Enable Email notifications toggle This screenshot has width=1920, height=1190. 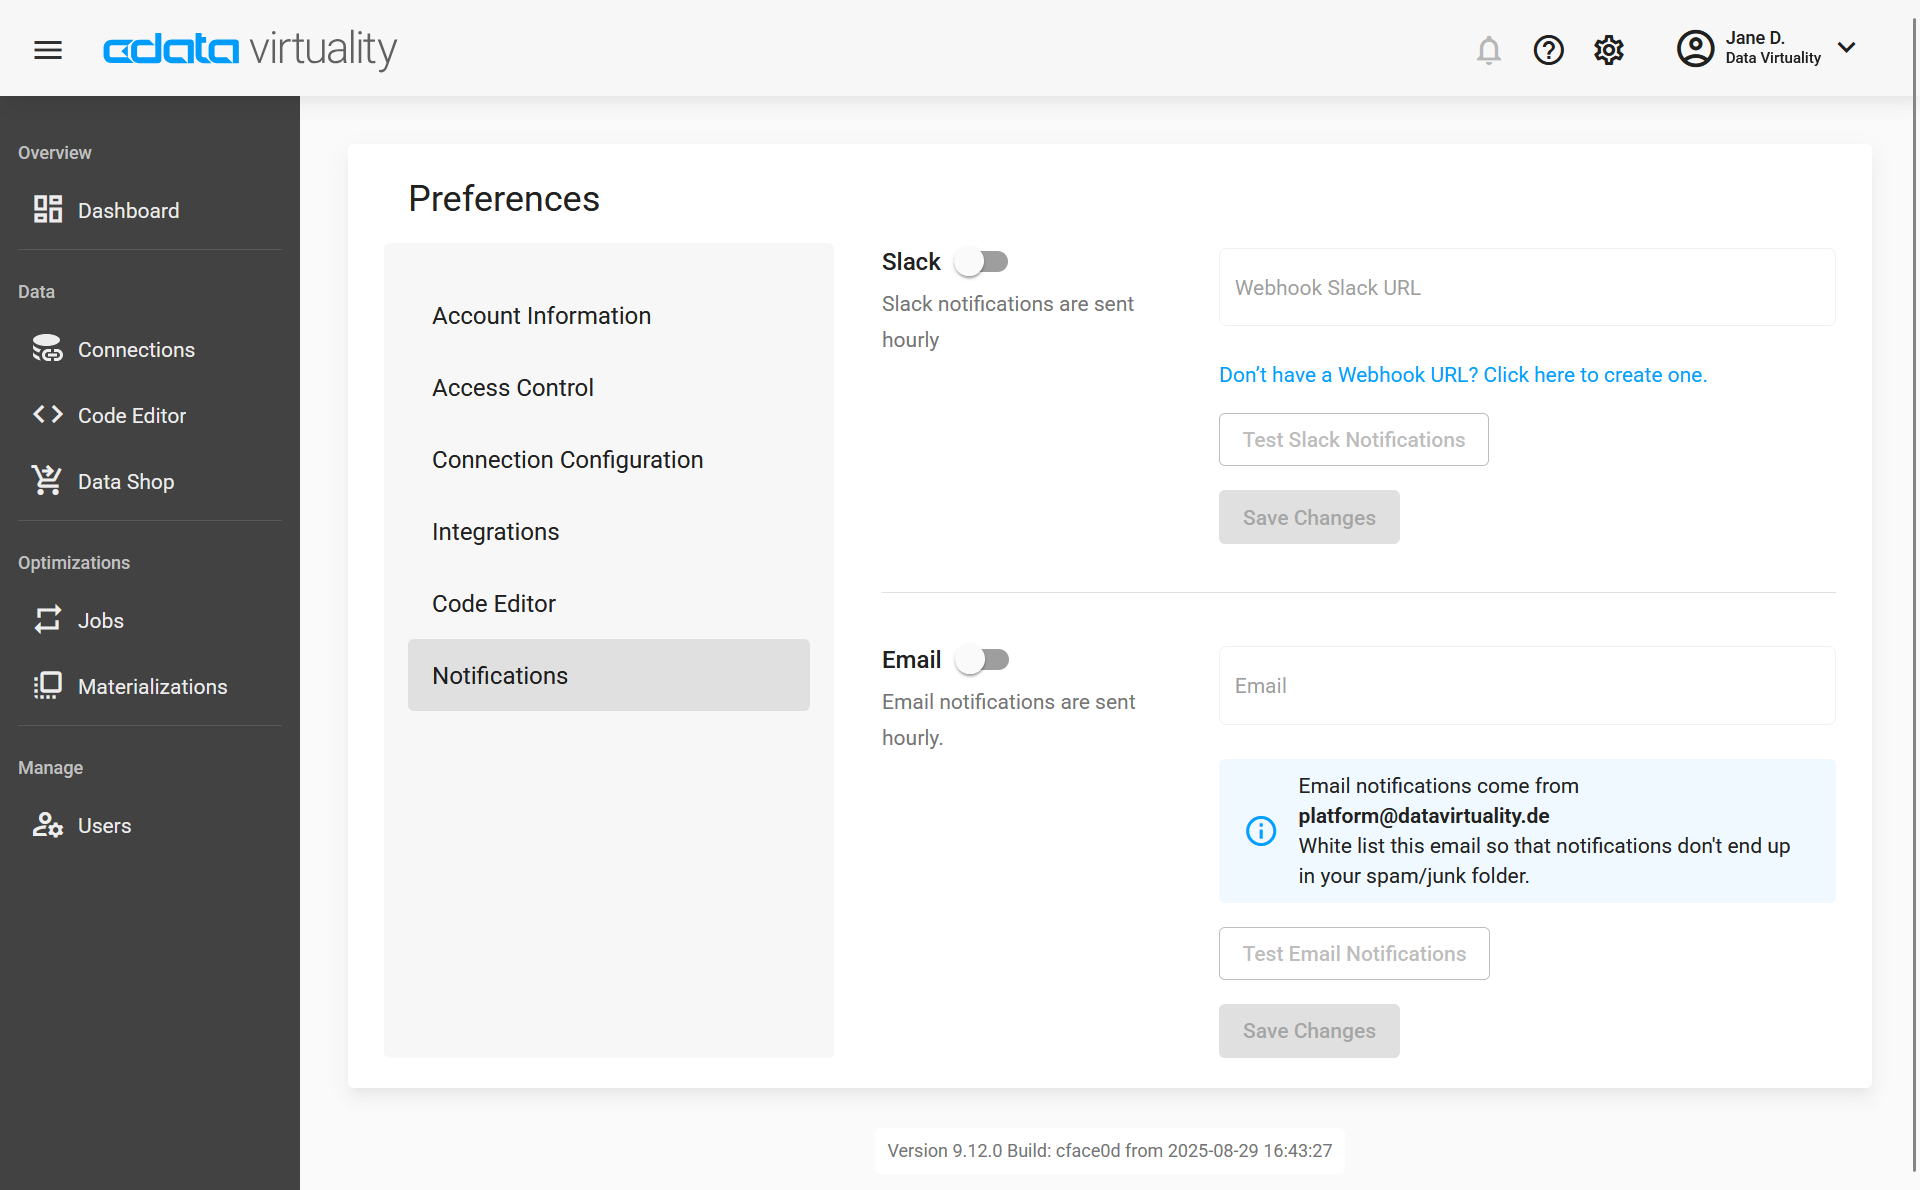(x=982, y=659)
